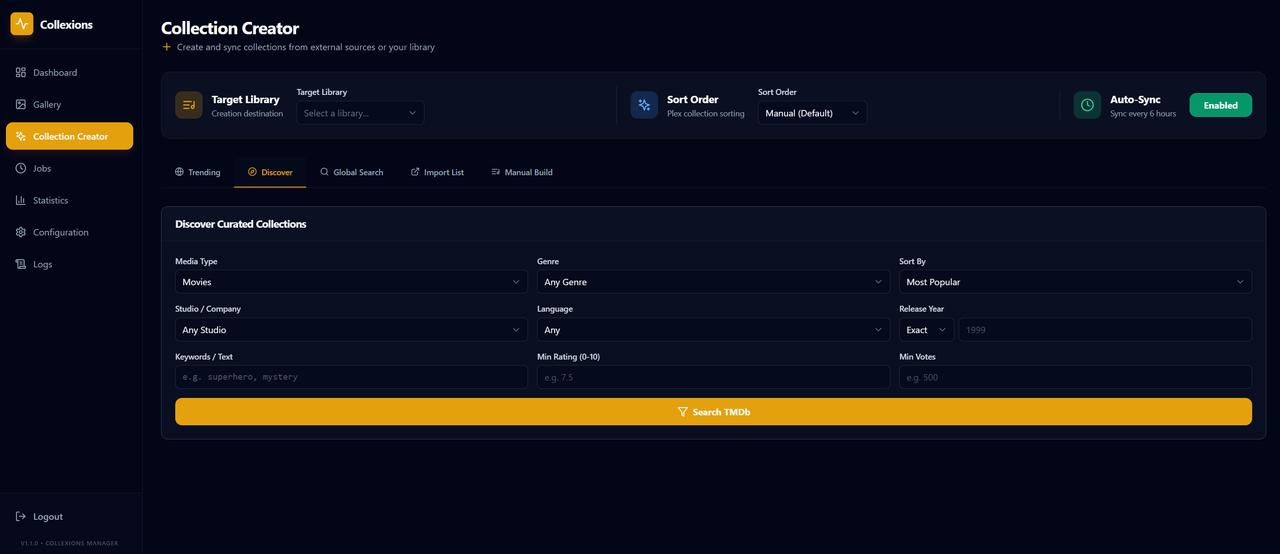The image size is (1280, 554).
Task: Select Collection Creator in the sidebar
Action: pos(70,136)
